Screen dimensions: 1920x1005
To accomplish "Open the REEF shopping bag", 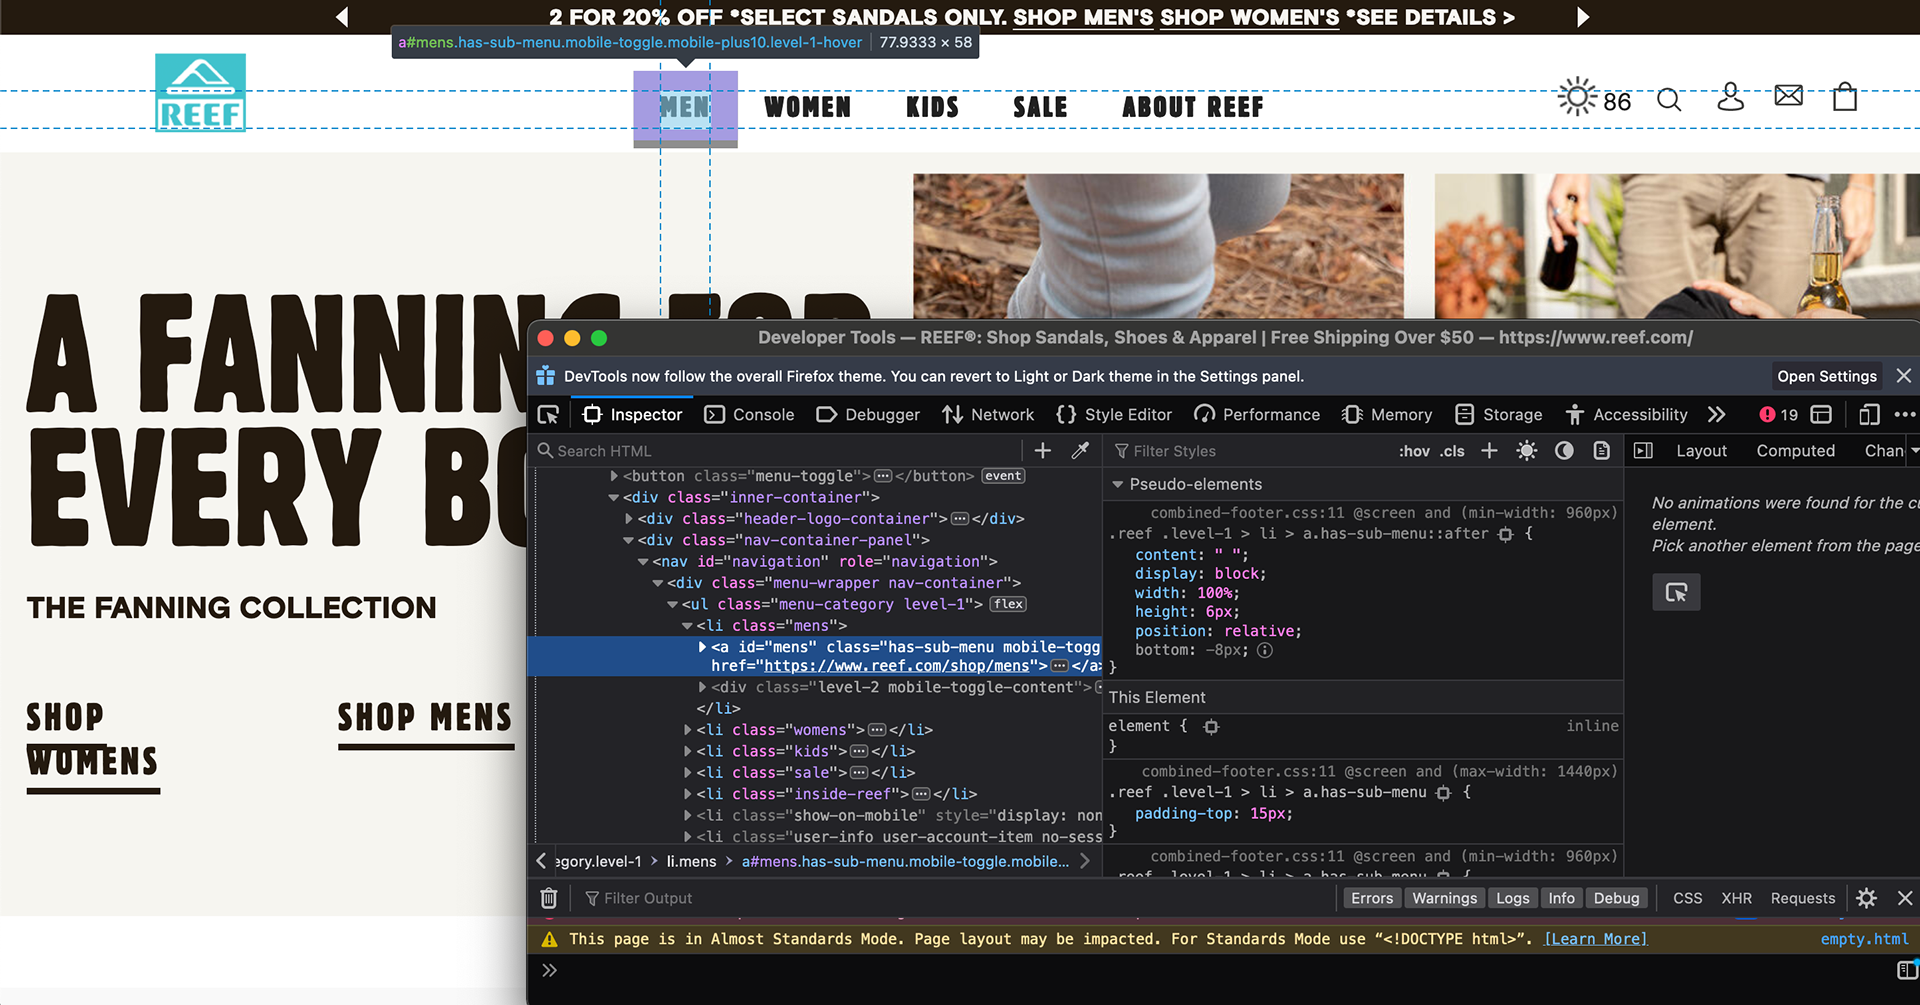I will point(1845,97).
